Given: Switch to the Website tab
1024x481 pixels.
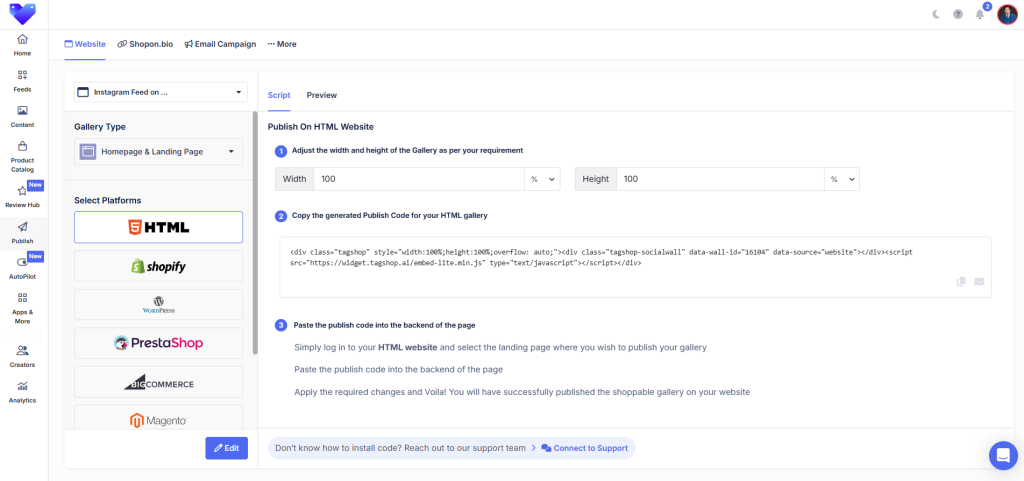Looking at the screenshot, I should (x=85, y=44).
